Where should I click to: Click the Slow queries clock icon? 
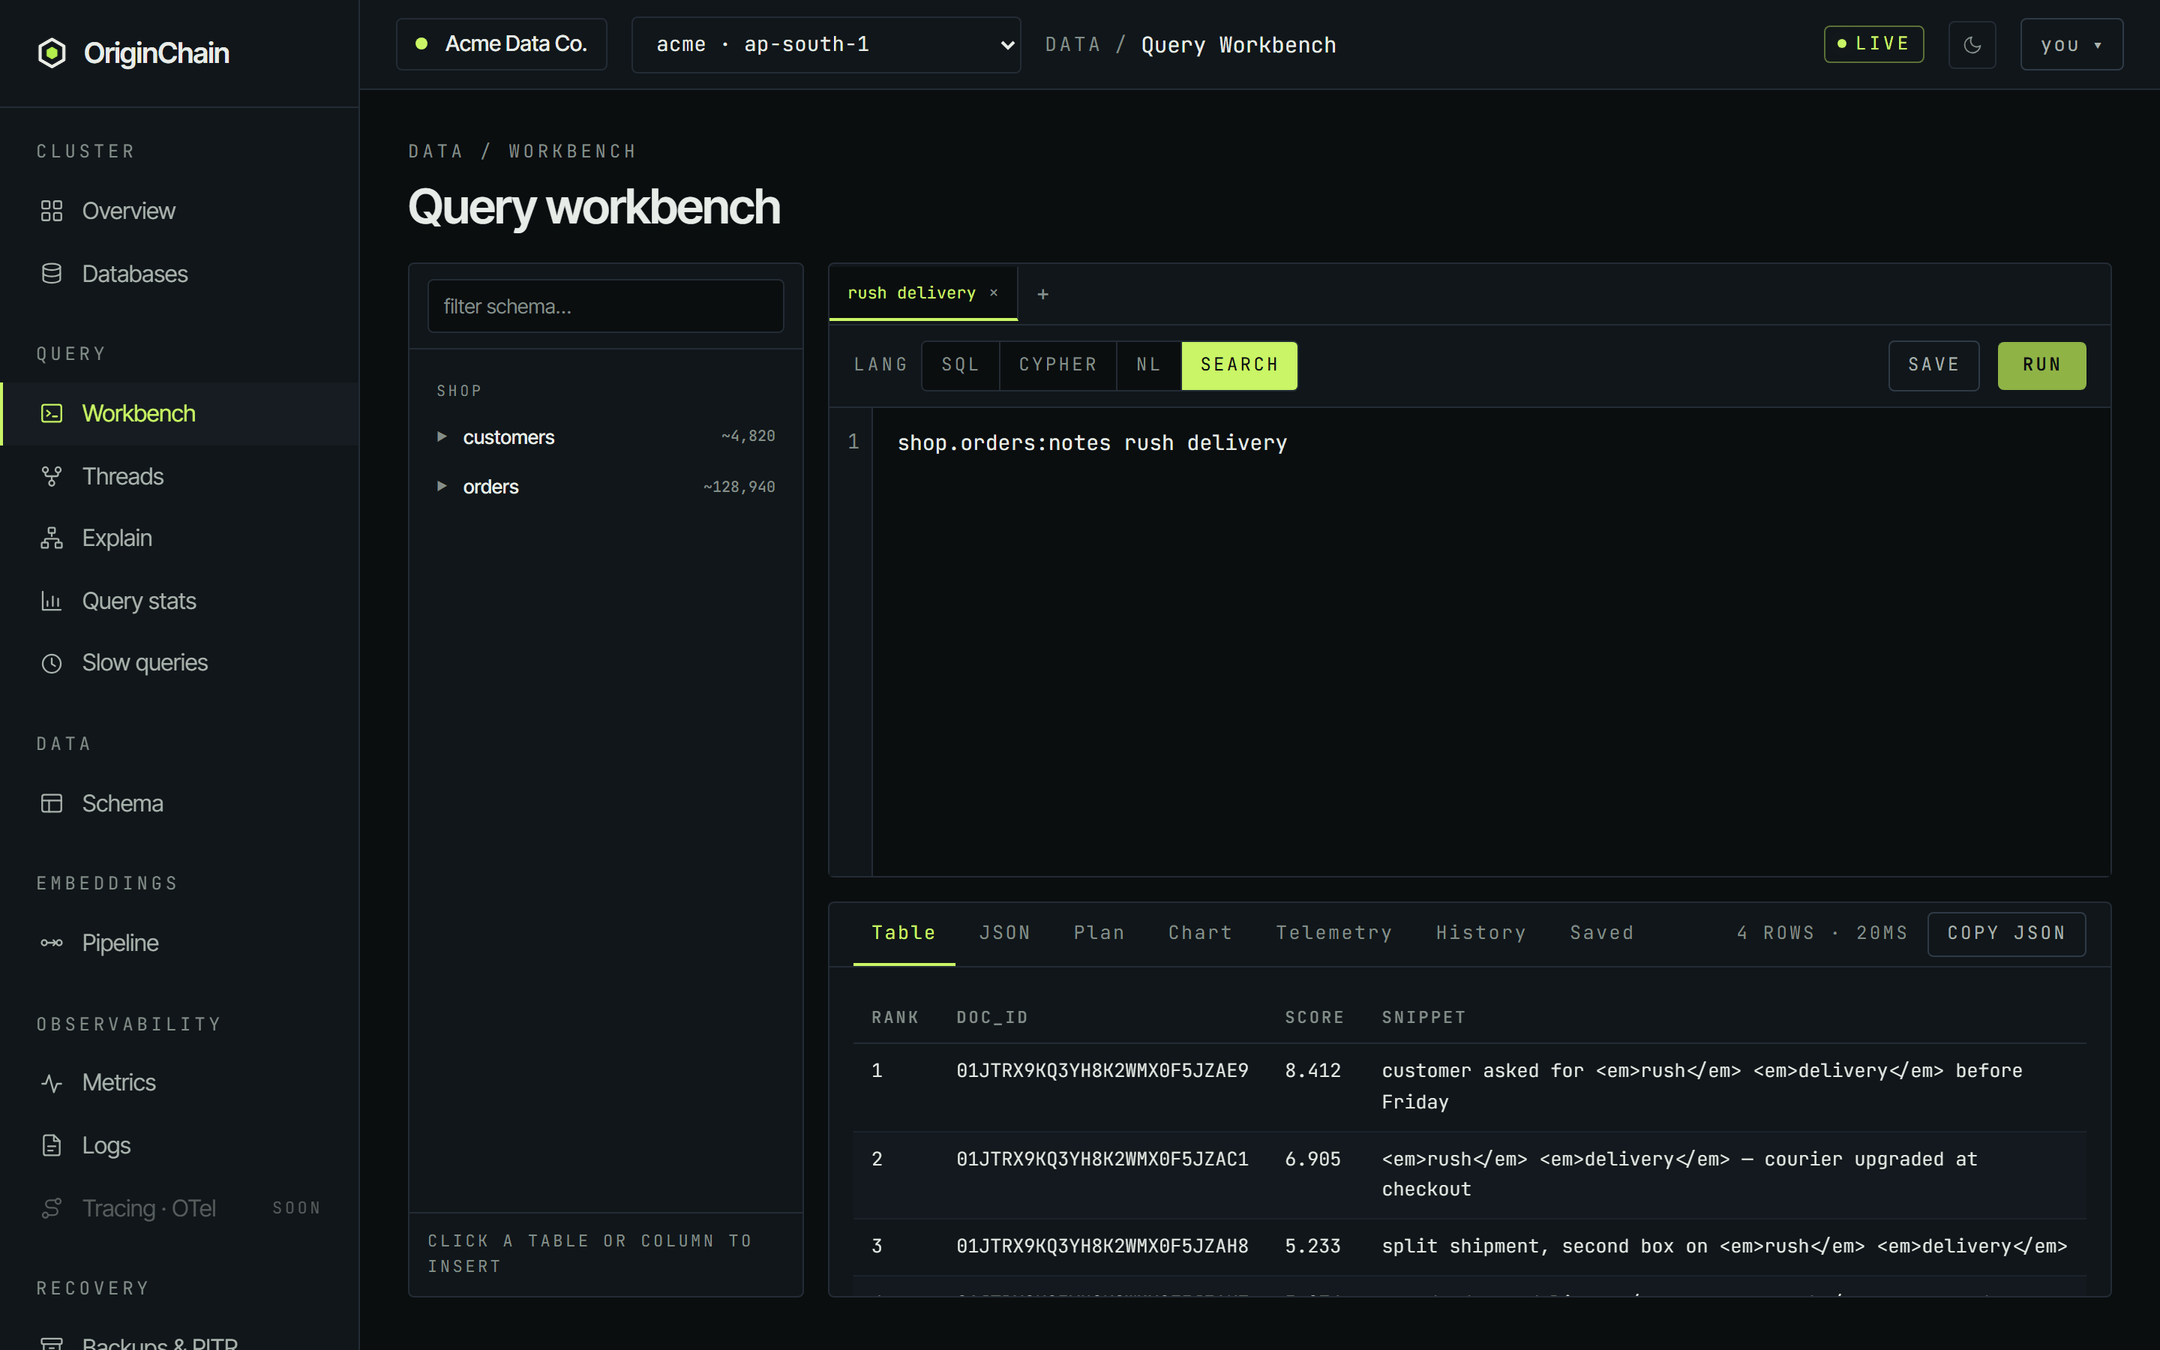click(52, 663)
